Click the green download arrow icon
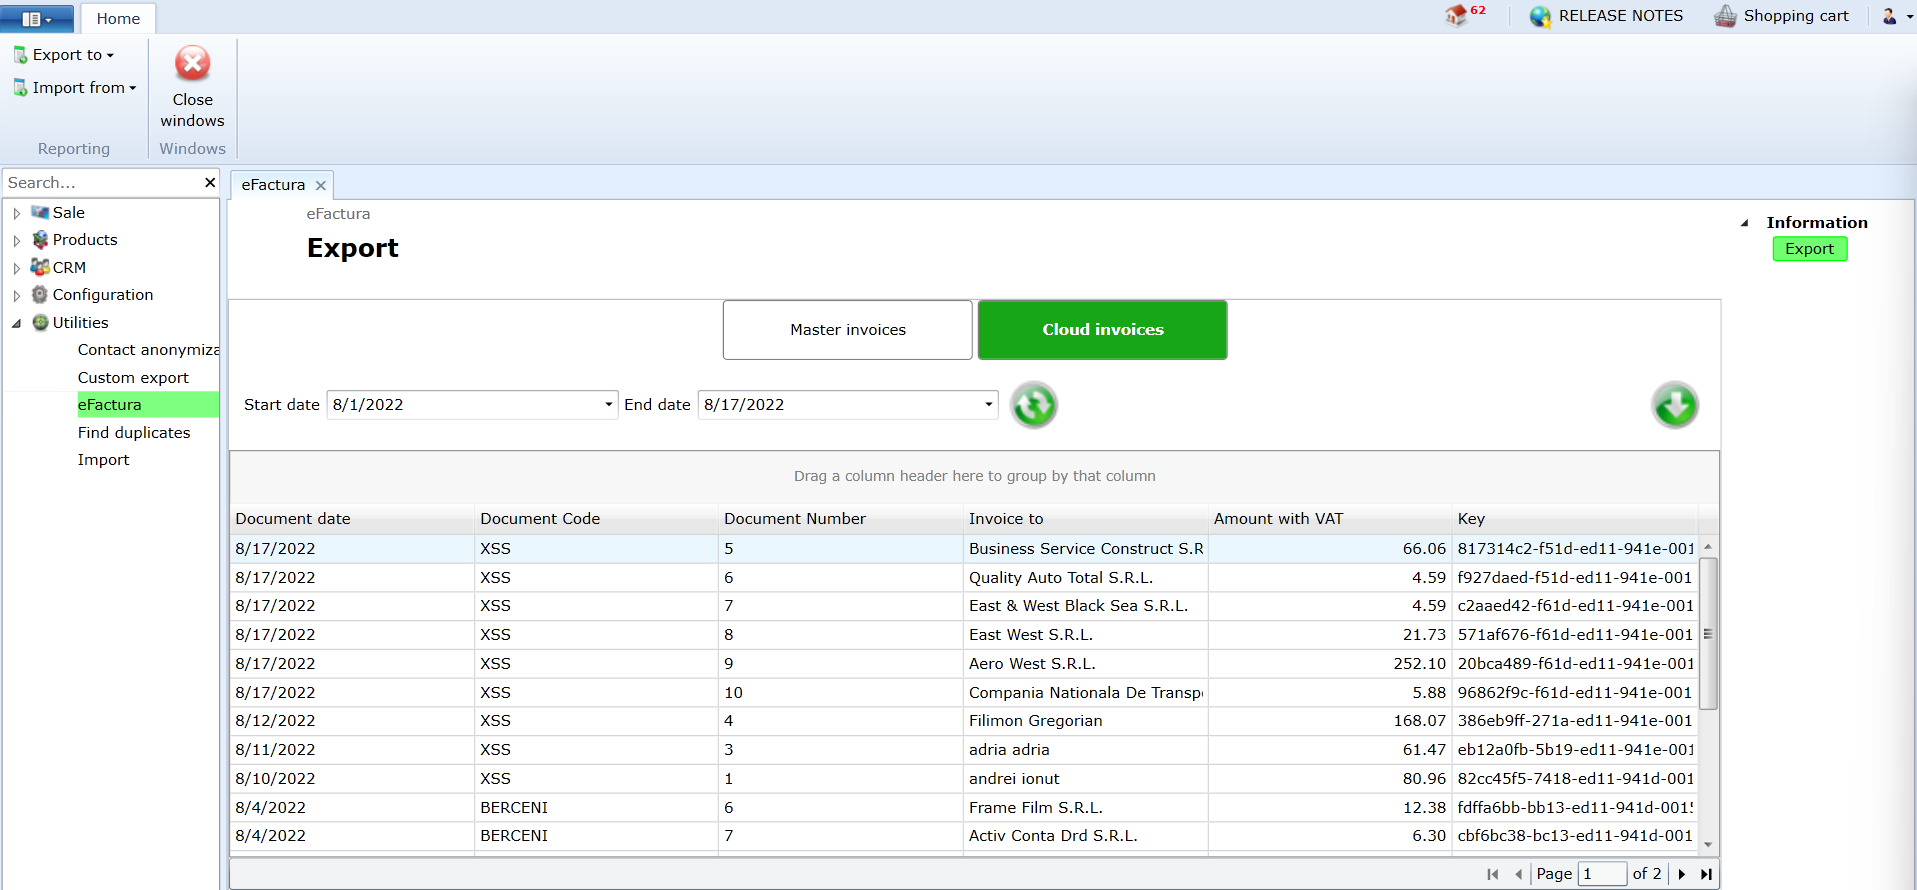Viewport: 1917px width, 890px height. [x=1674, y=405]
